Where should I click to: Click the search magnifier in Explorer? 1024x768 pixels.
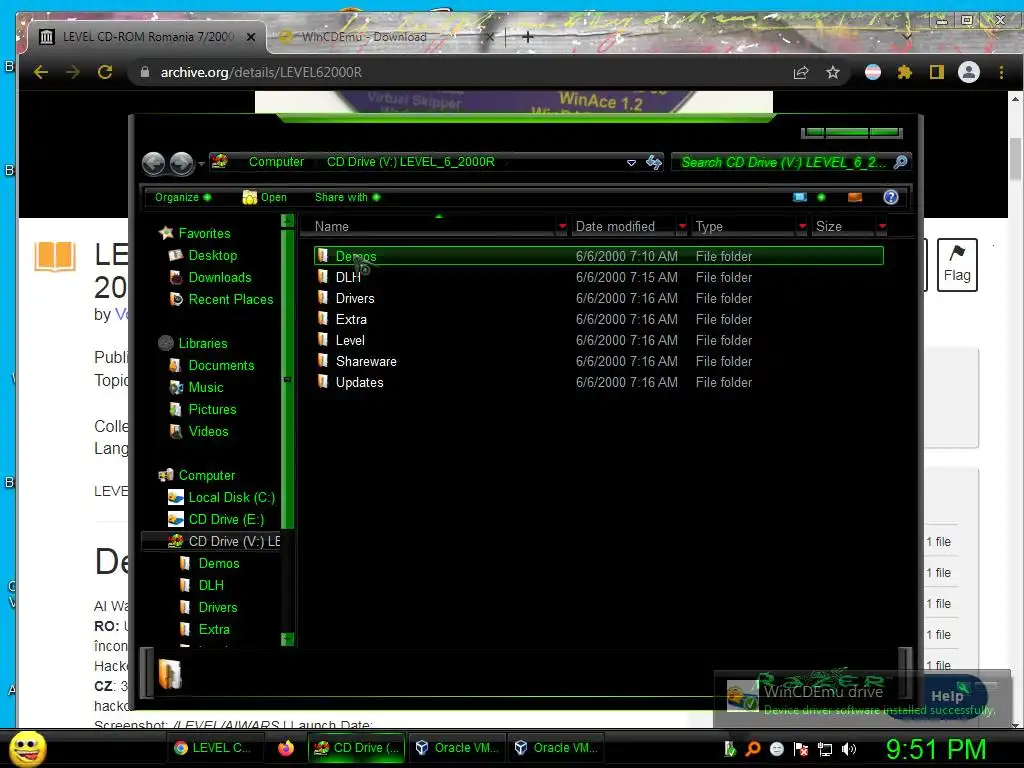coord(901,162)
